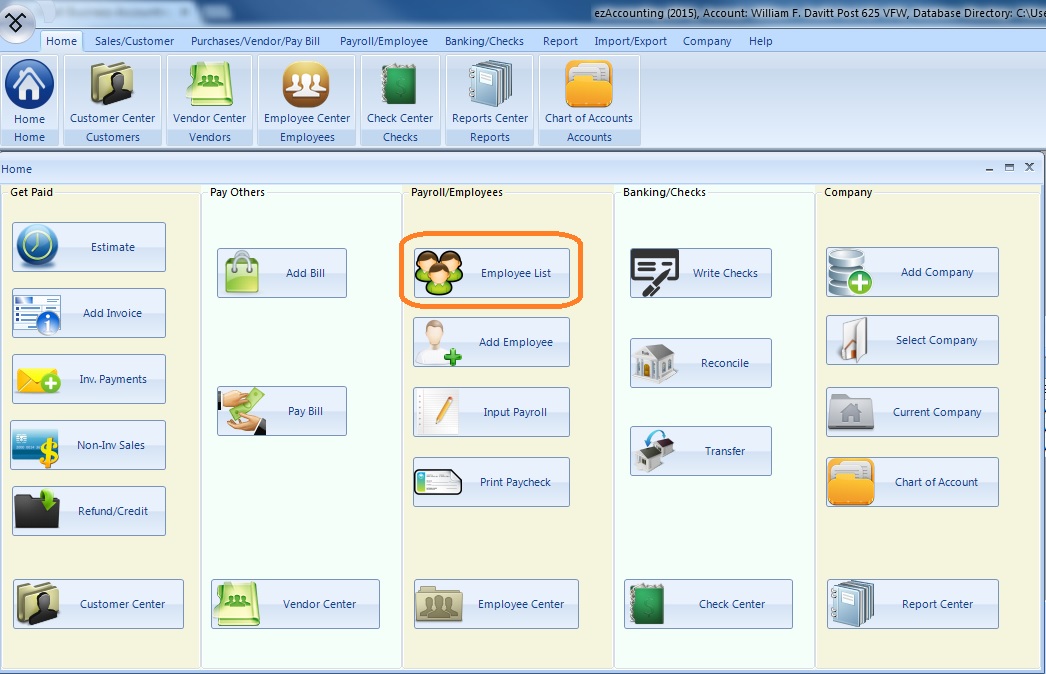Image resolution: width=1046 pixels, height=674 pixels.
Task: Switch to Payroll/Employee ribbon tab
Action: point(383,41)
